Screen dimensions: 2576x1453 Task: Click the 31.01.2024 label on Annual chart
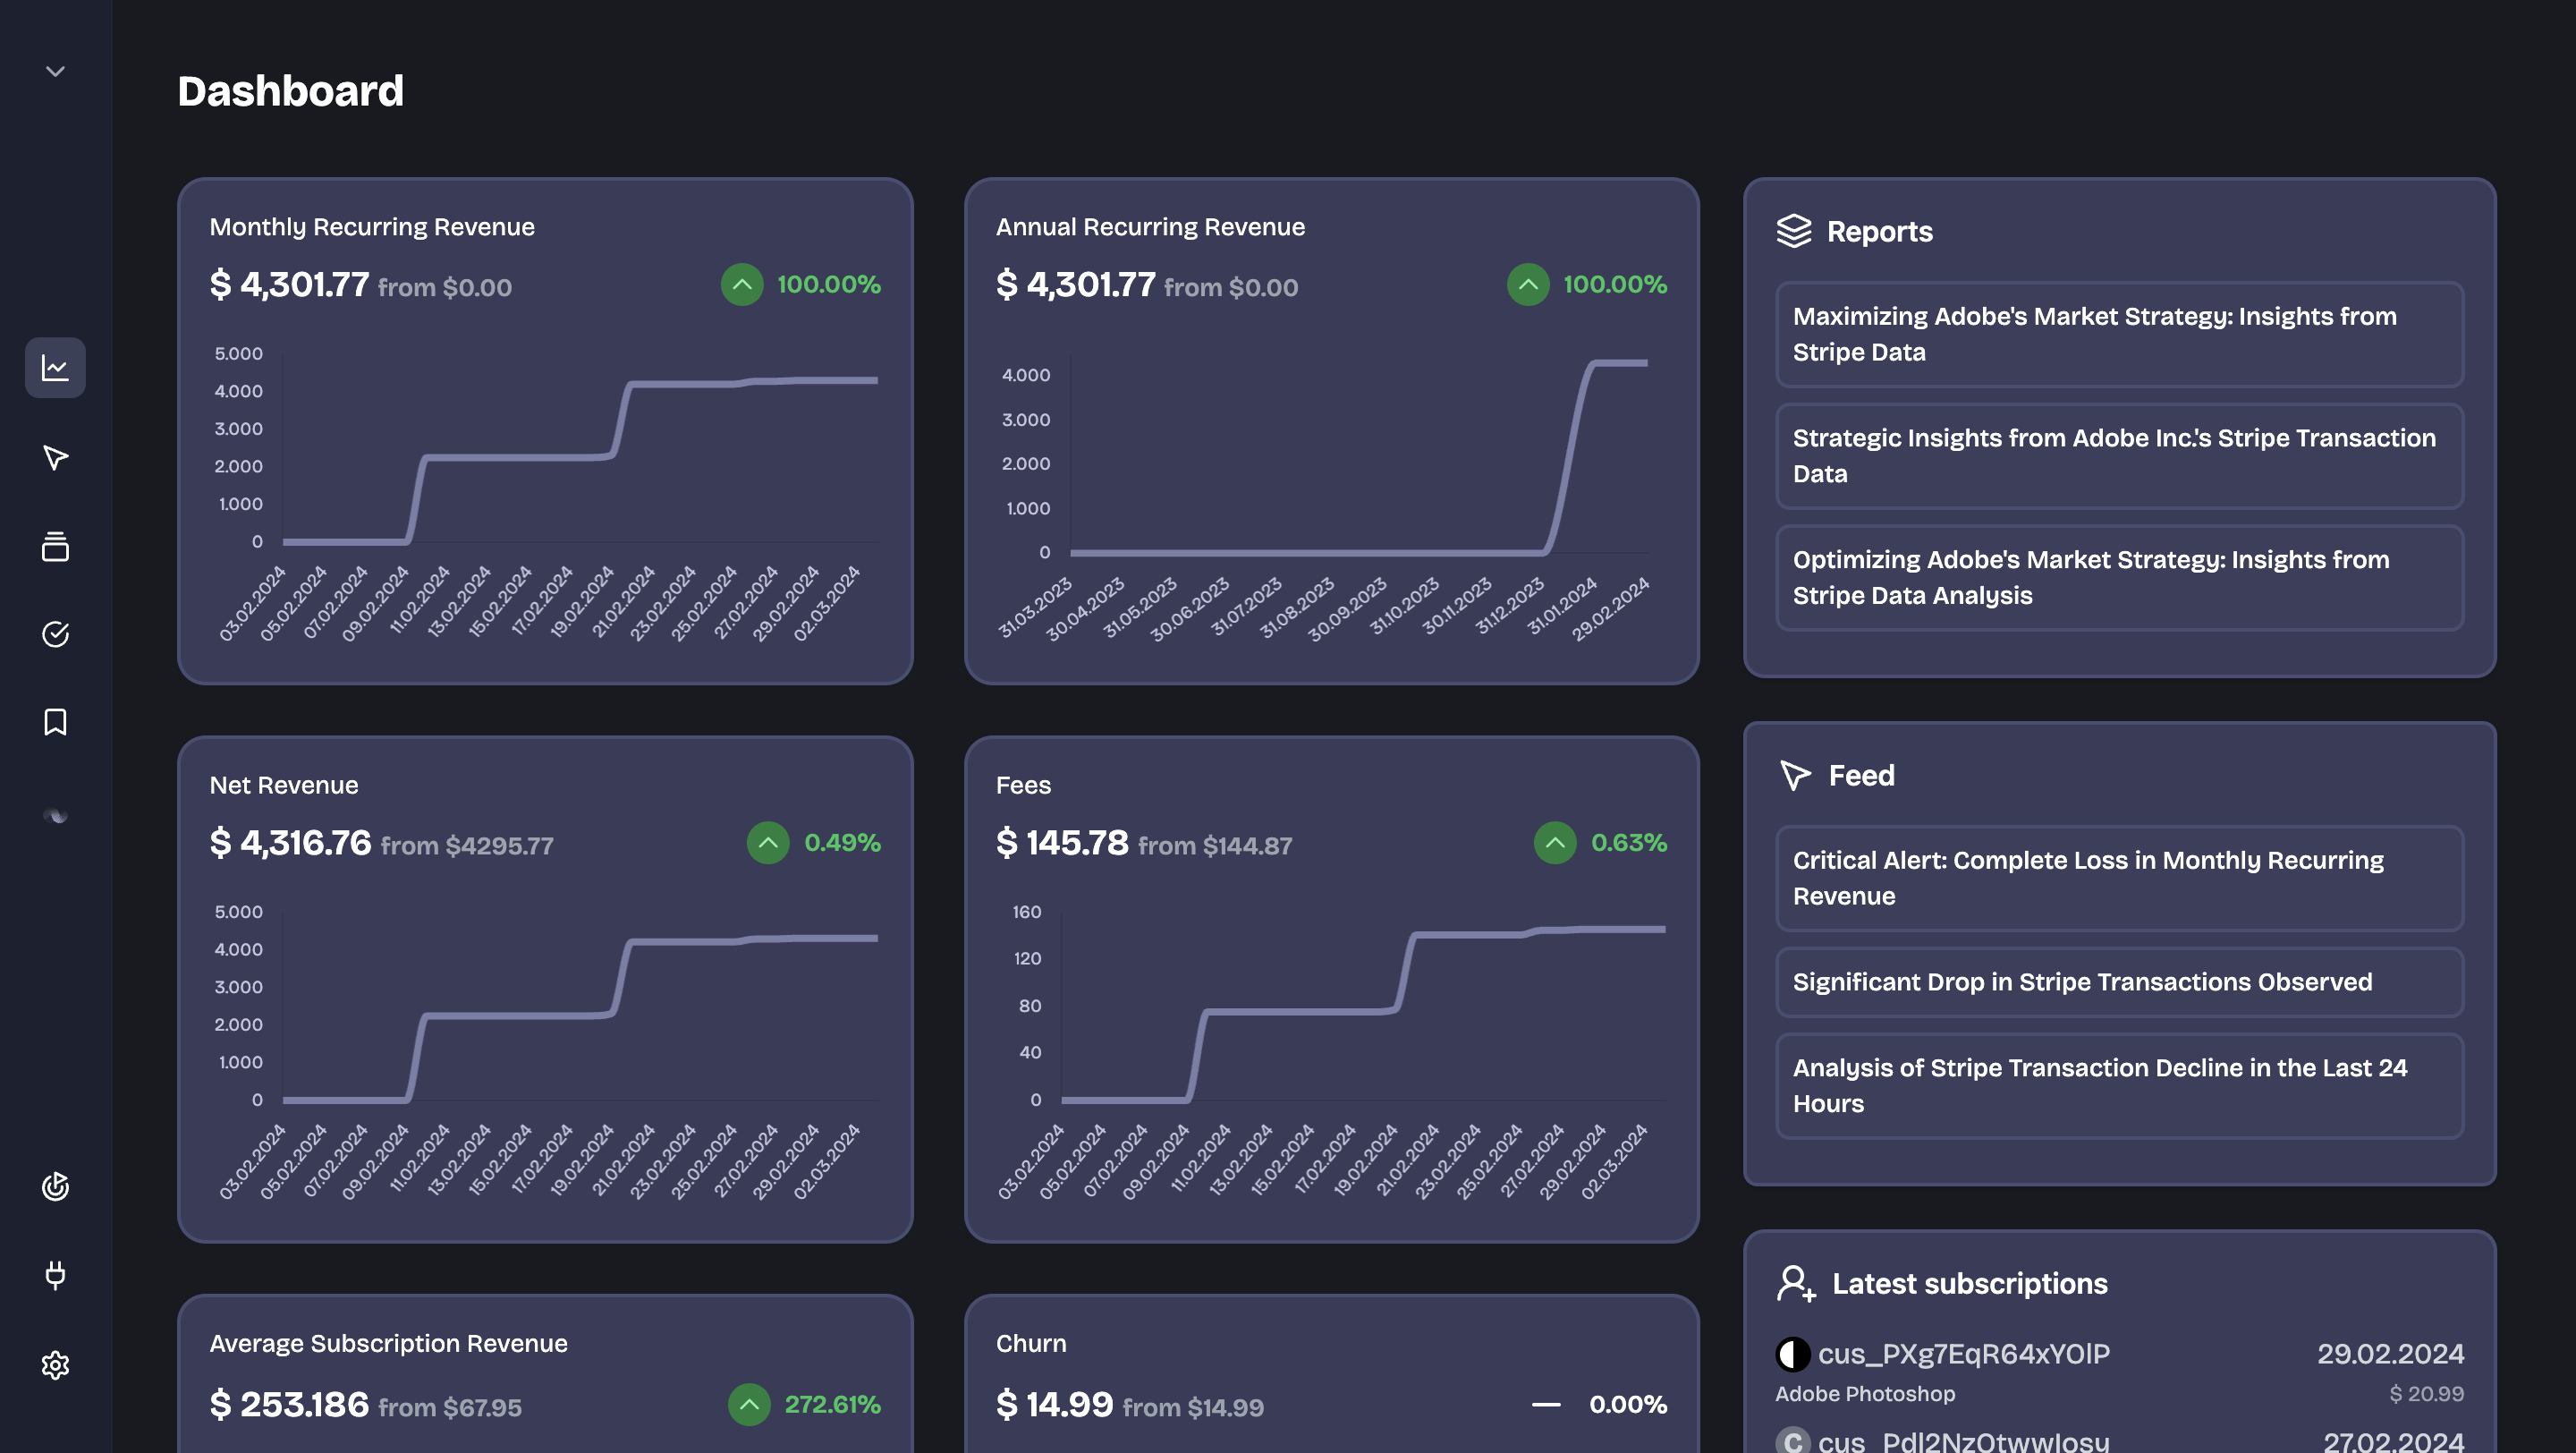tap(1562, 606)
